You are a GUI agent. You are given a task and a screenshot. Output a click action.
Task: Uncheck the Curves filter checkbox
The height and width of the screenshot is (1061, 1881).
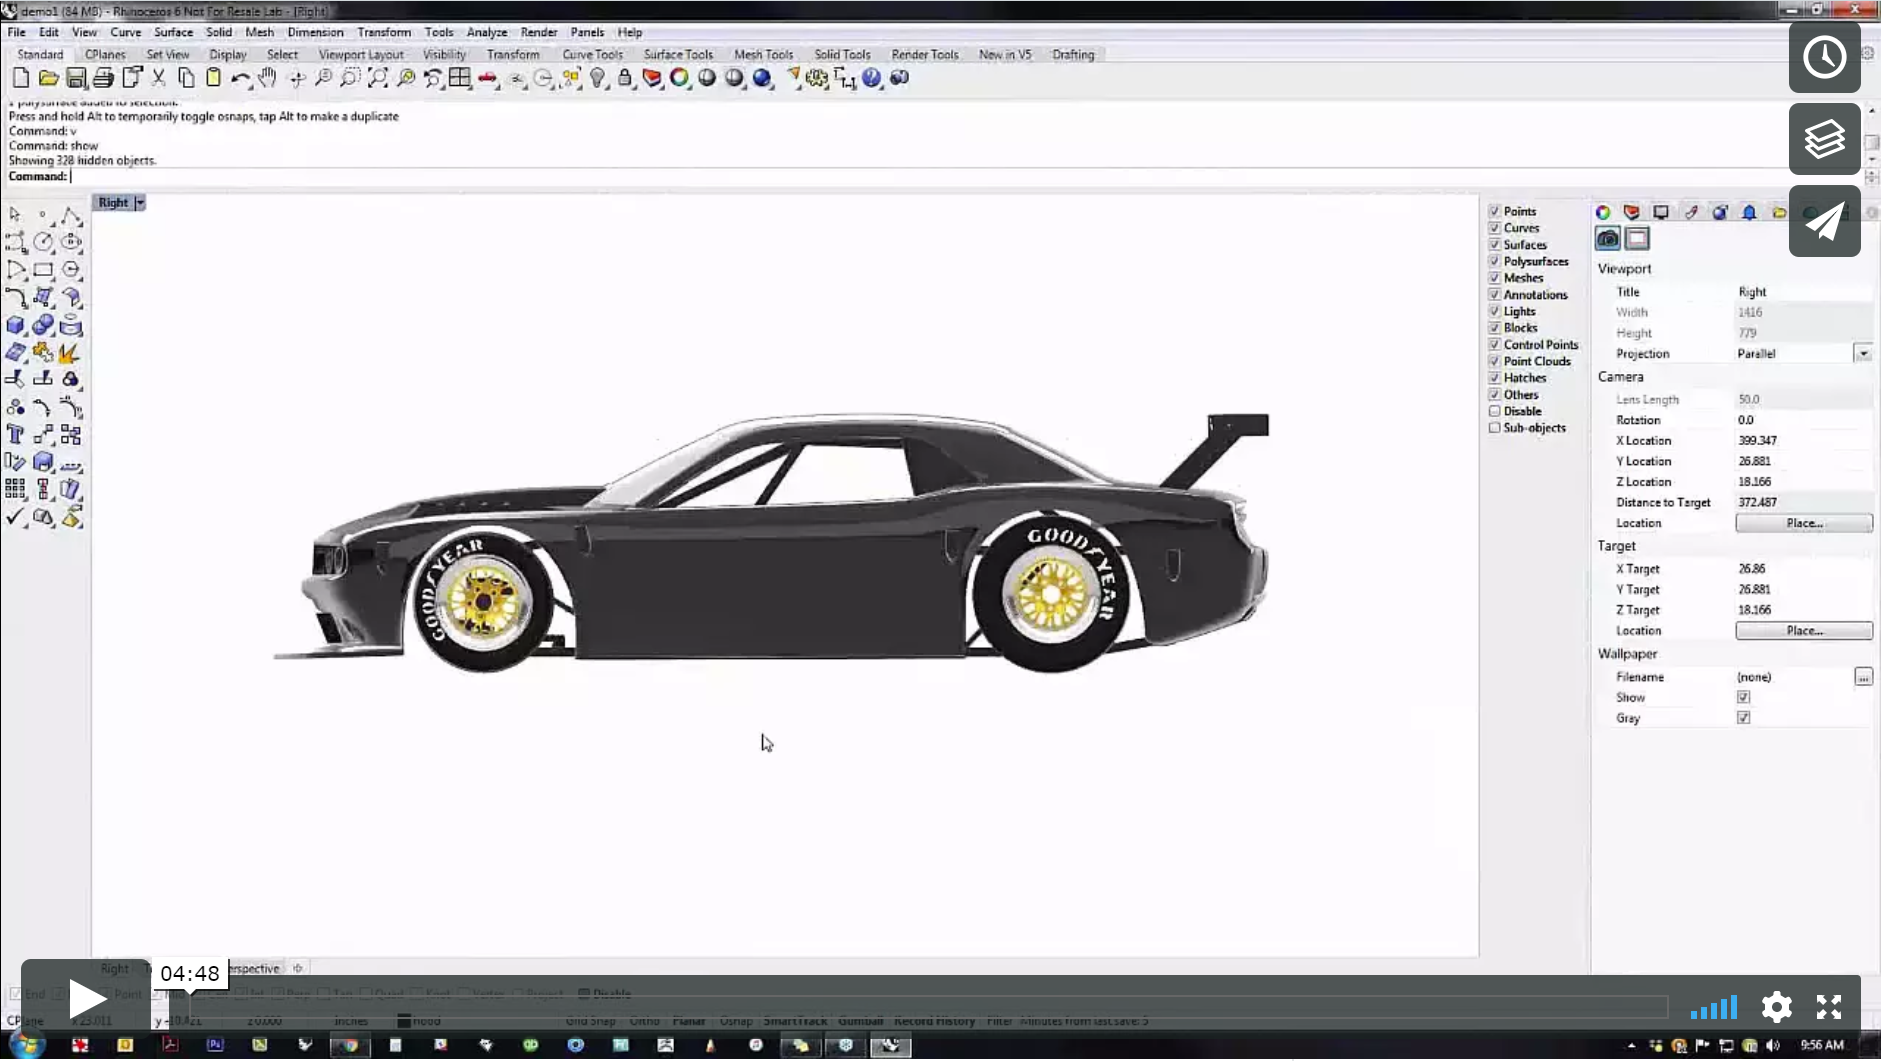click(1494, 228)
